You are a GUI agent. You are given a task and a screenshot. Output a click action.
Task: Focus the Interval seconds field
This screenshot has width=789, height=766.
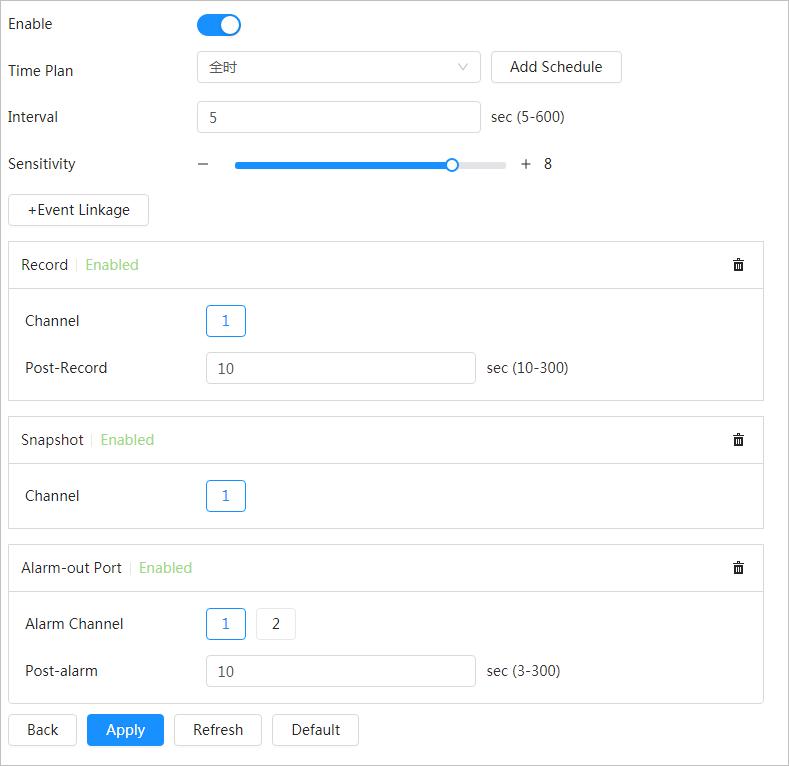pyautogui.click(x=339, y=117)
